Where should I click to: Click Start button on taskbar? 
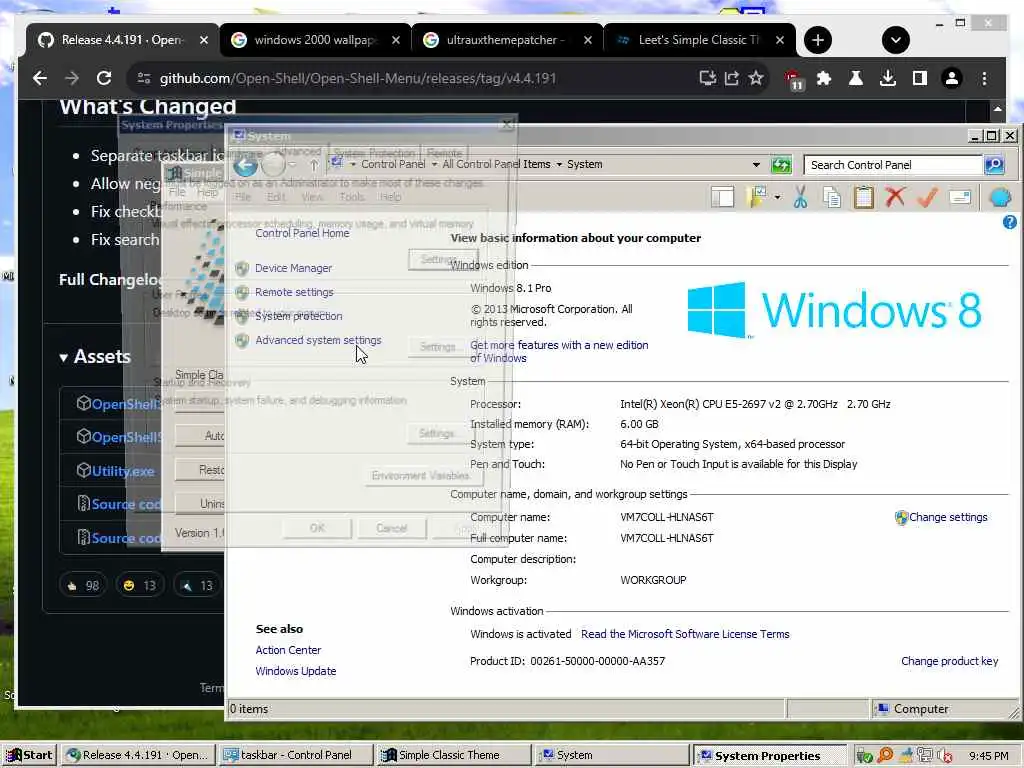click(x=29, y=756)
